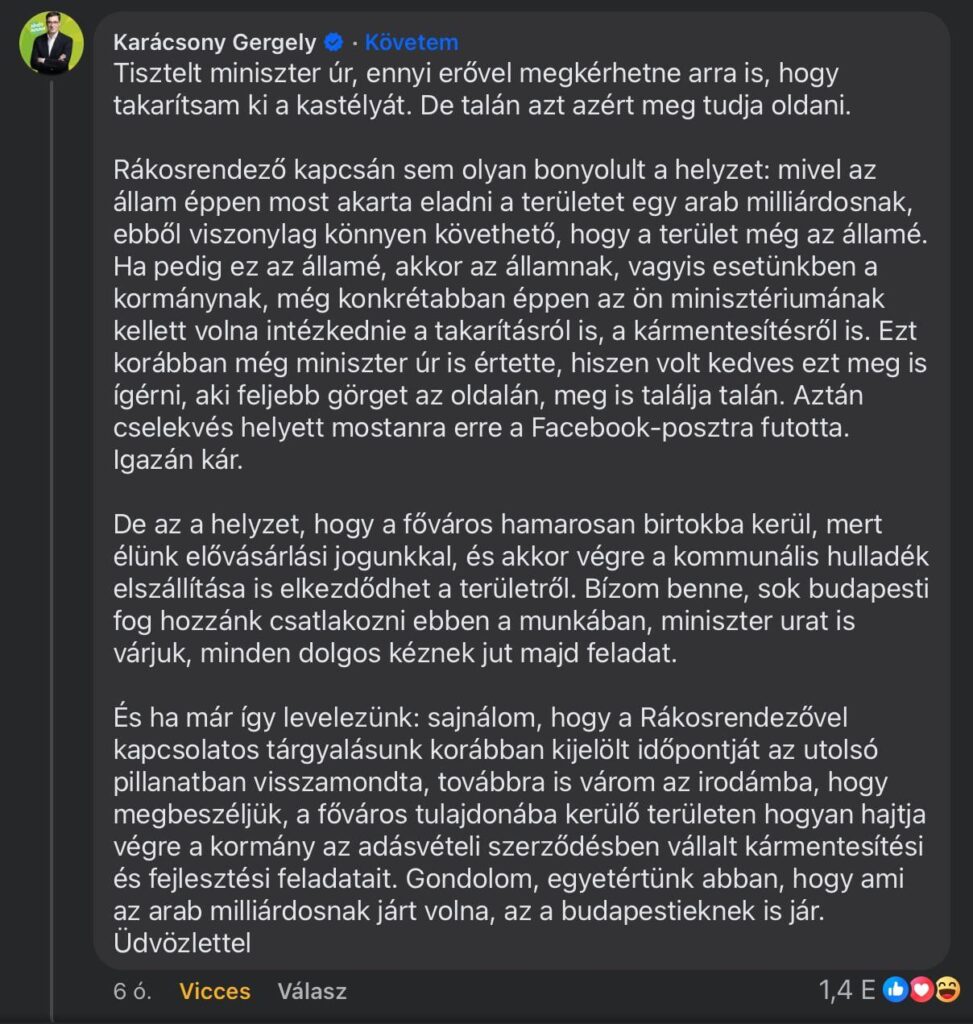This screenshot has width=973, height=1024.
Task: Click the words Igazán kár
Action: [x=178, y=460]
